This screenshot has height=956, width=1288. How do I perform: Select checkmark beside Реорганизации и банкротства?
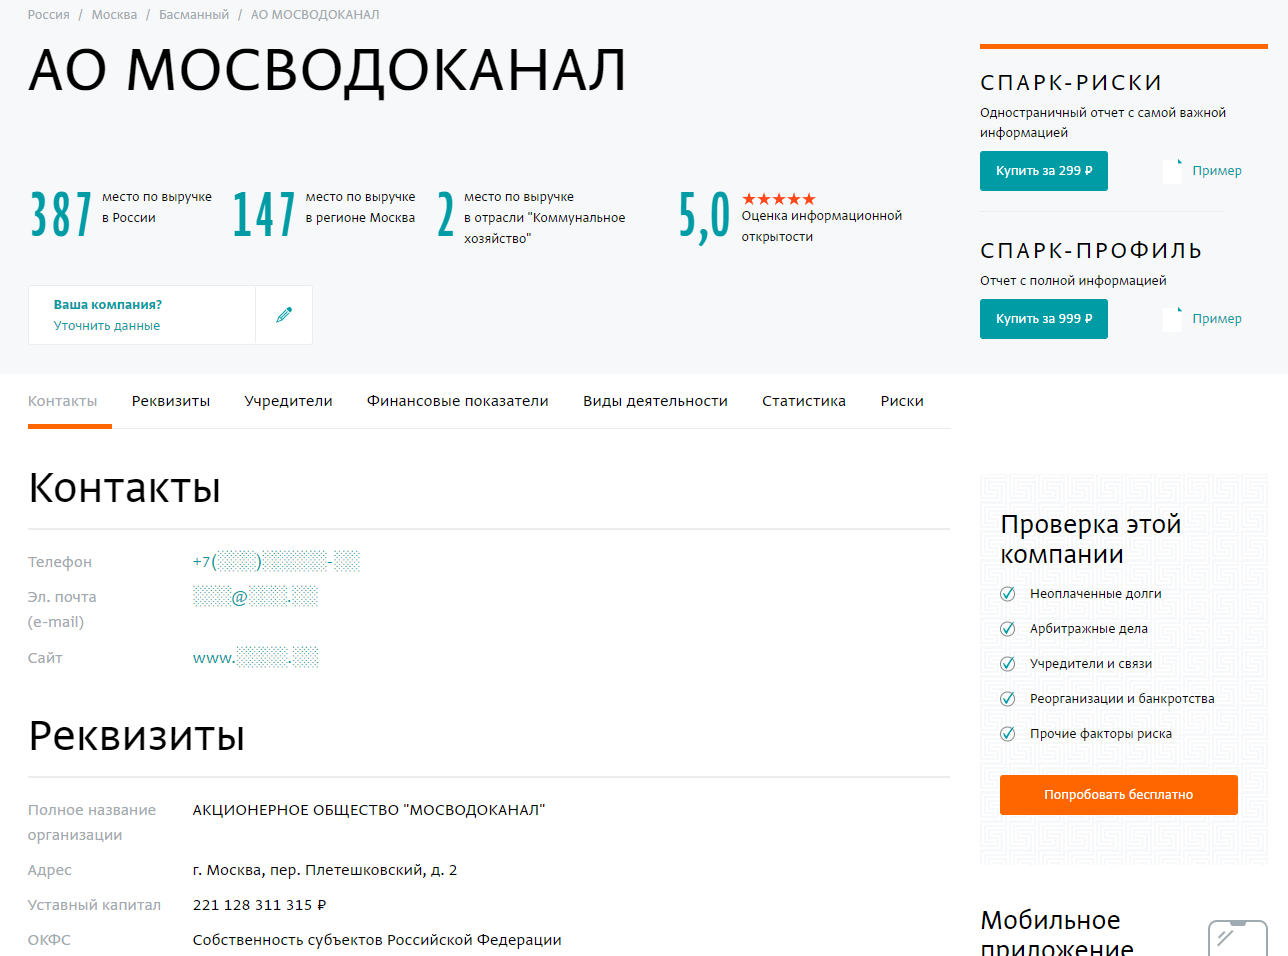1008,699
